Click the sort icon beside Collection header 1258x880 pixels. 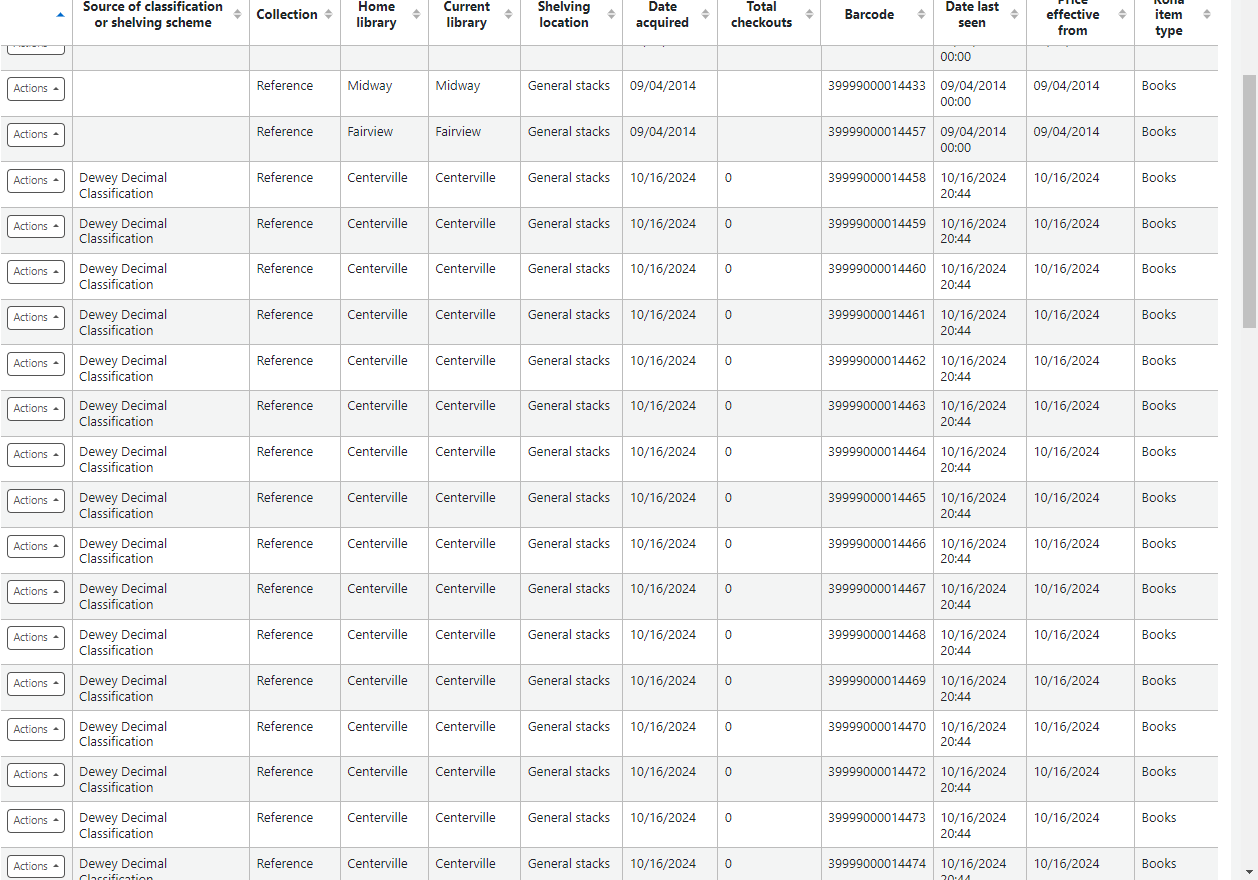point(329,15)
